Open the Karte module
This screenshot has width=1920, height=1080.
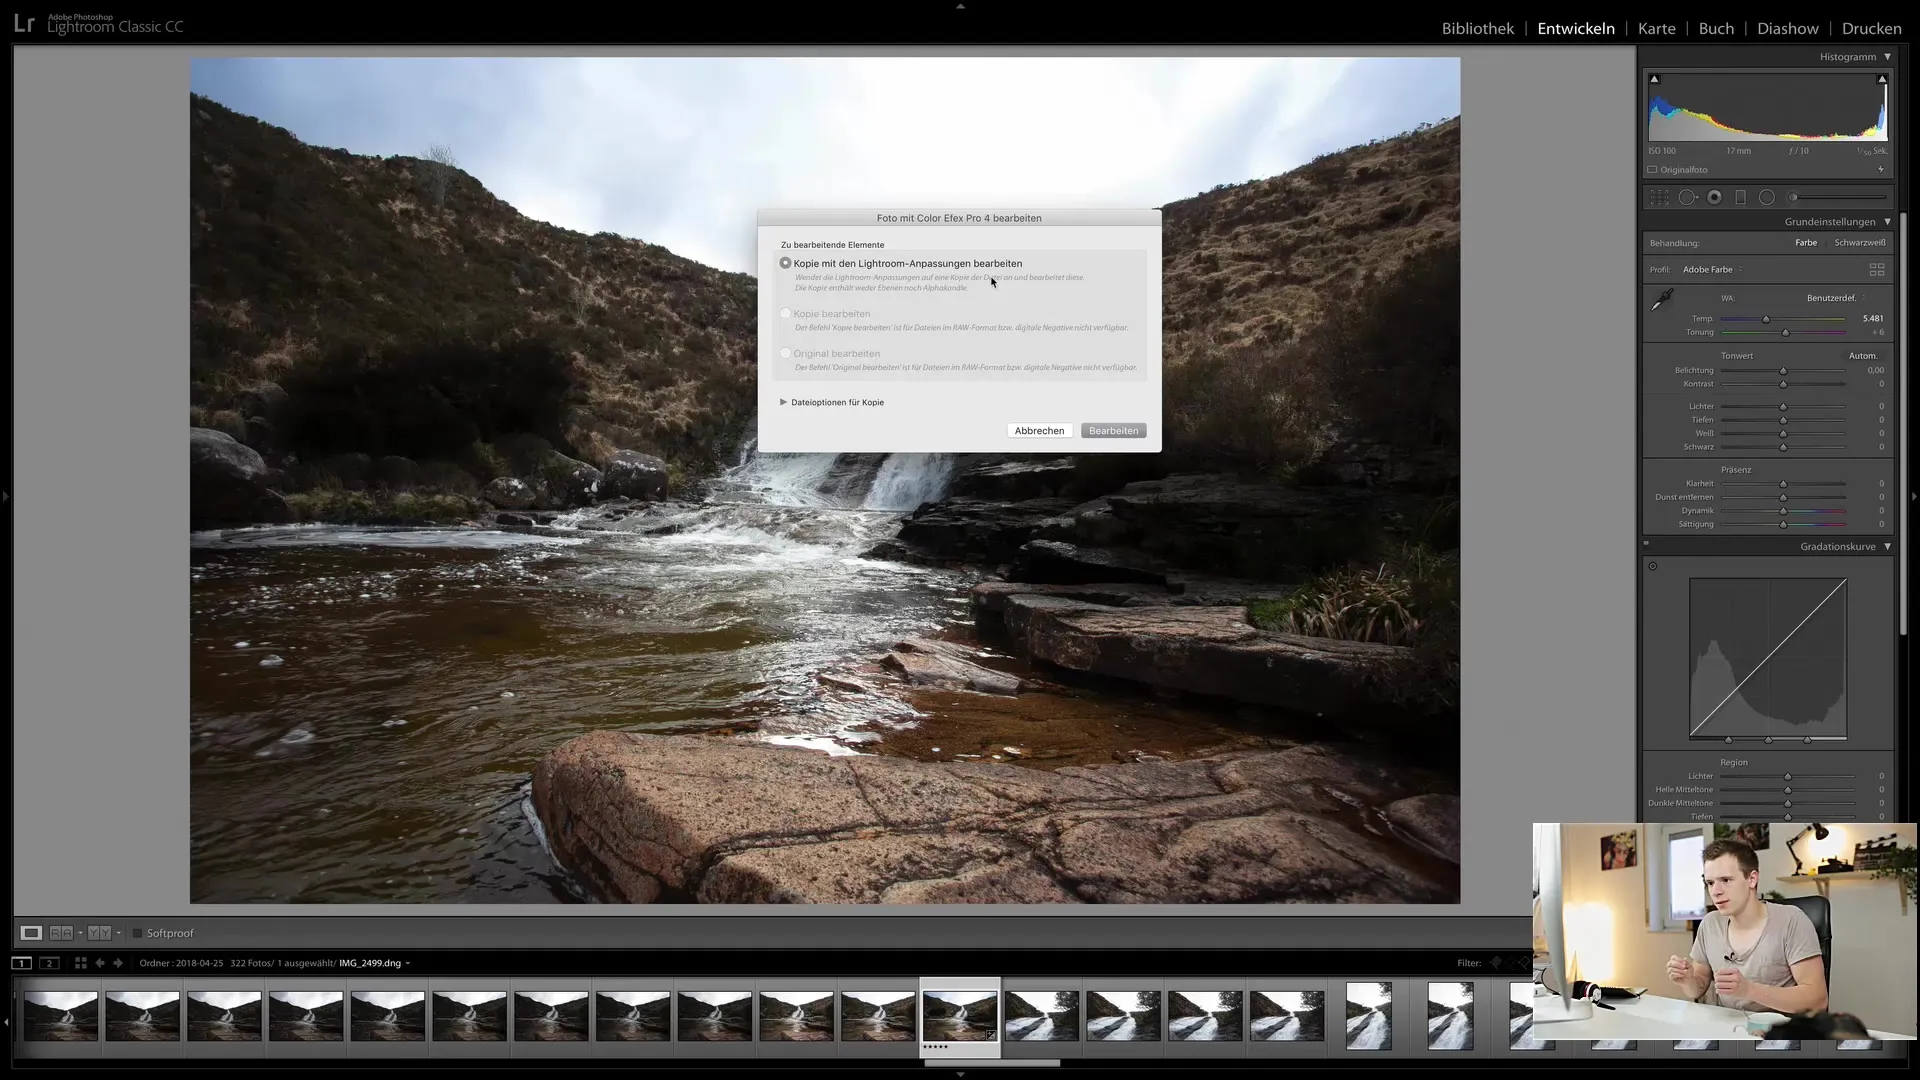[1656, 28]
